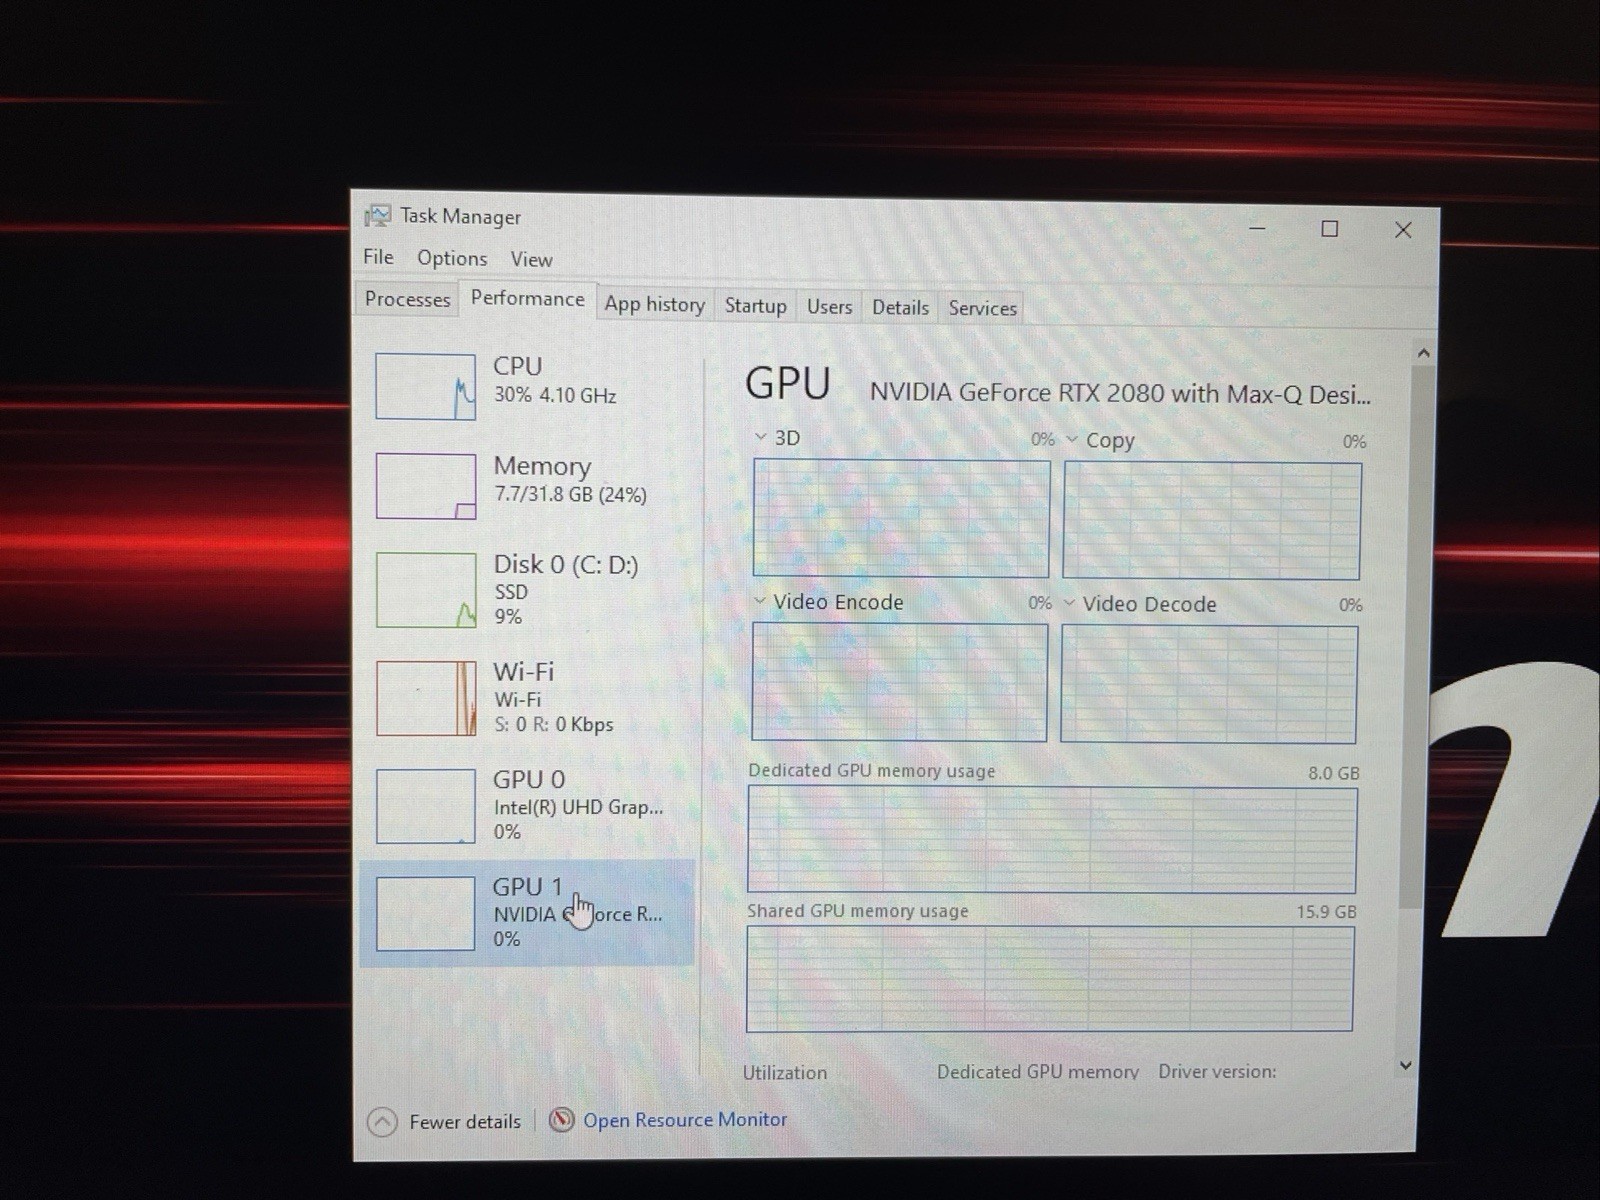Screen dimensions: 1600x1200
Task: Click the 'Dedicated GPU memory' stat label
Action: point(1038,1071)
